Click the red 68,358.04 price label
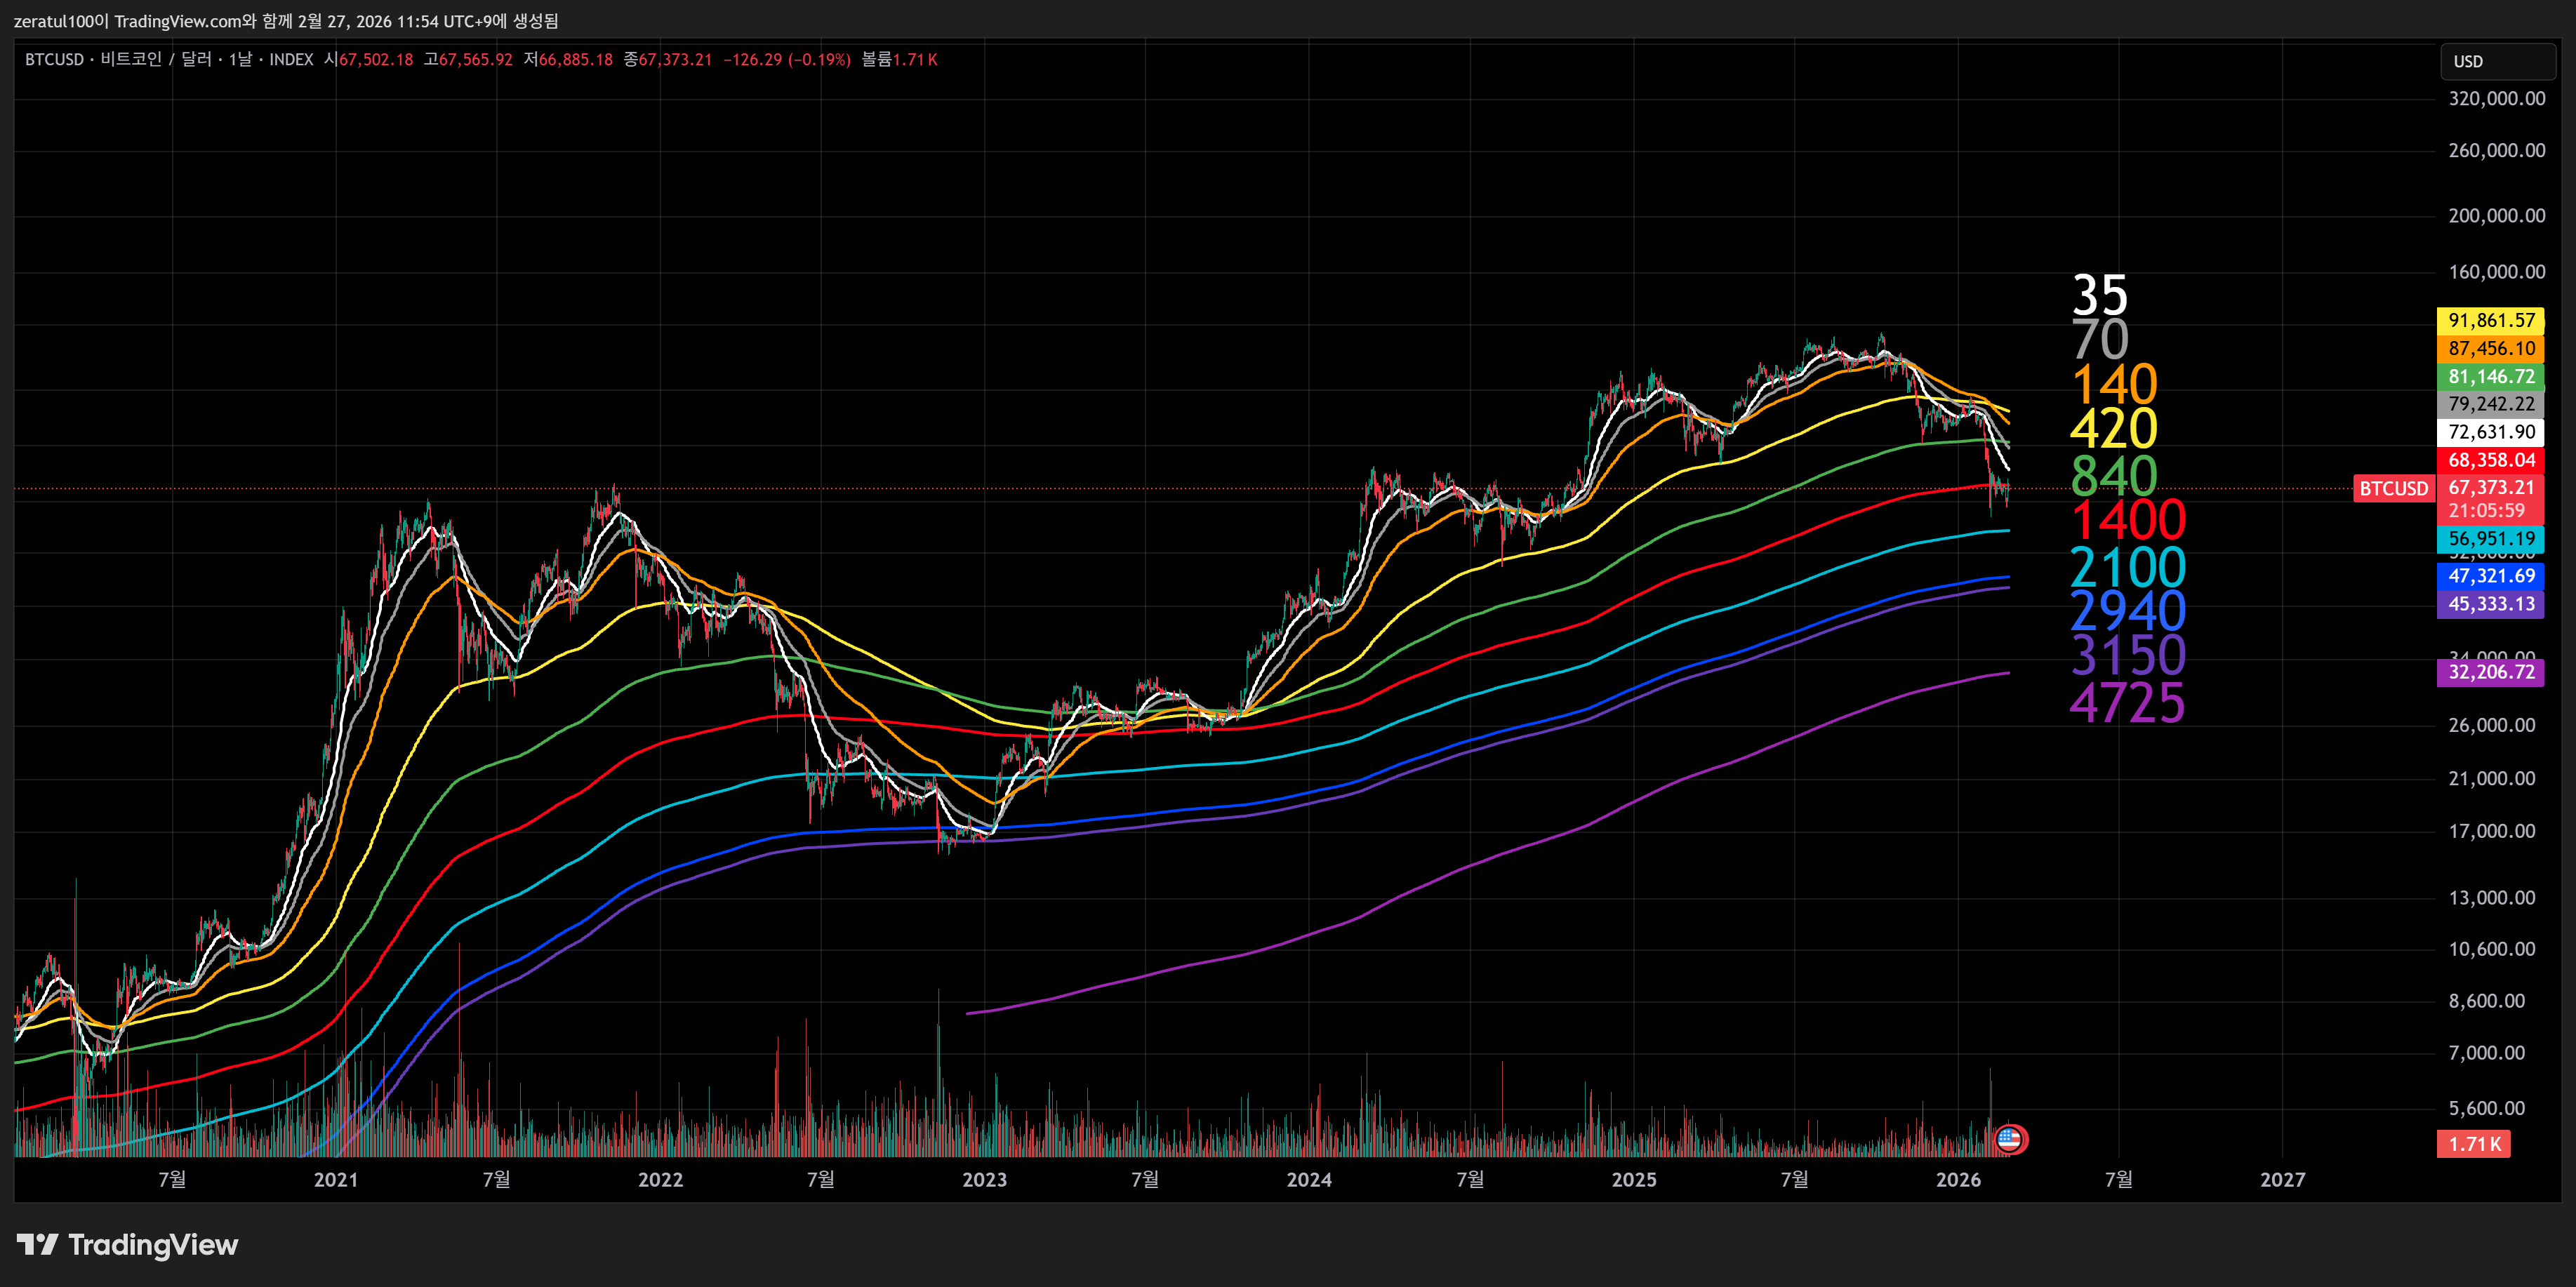 tap(2490, 460)
